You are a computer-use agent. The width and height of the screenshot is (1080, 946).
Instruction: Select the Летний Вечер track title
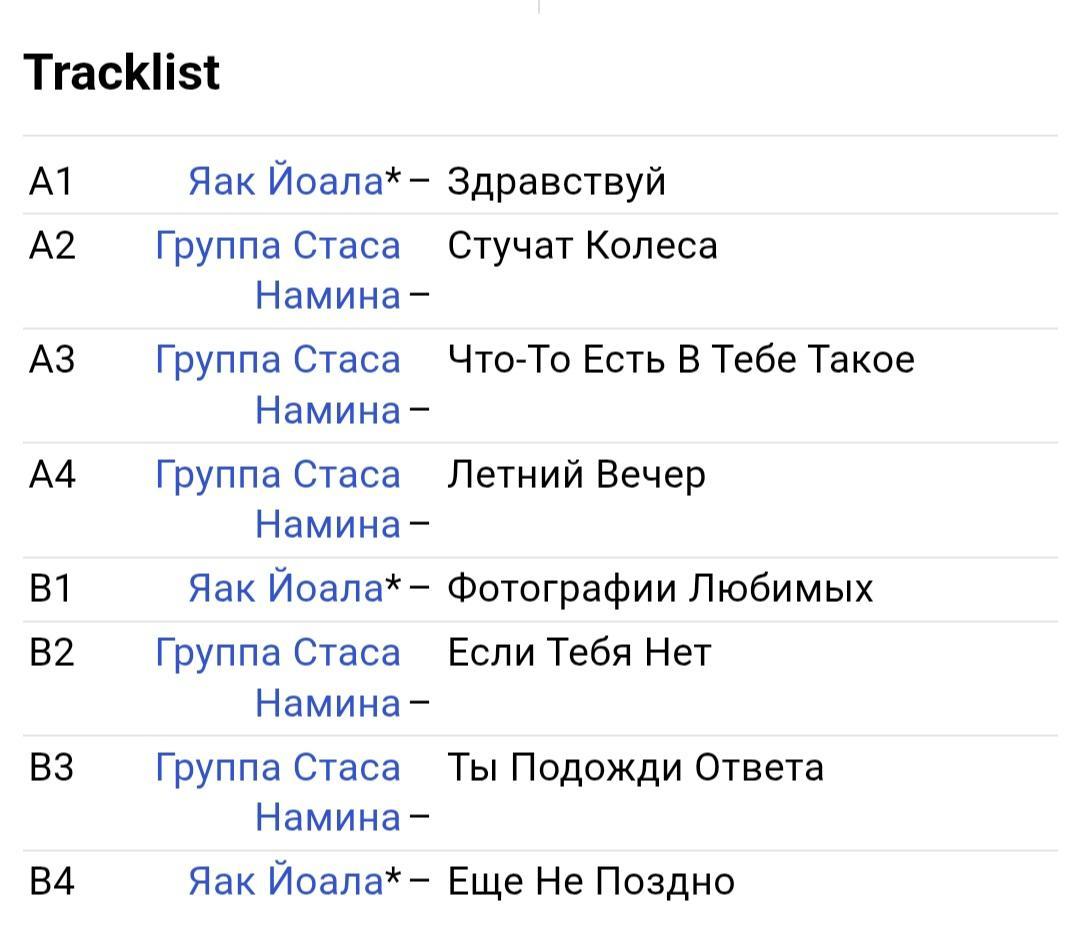pyautogui.click(x=576, y=474)
